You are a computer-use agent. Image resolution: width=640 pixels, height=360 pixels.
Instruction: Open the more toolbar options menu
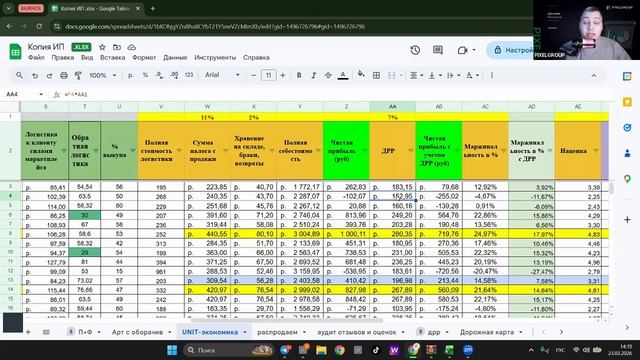pos(492,75)
